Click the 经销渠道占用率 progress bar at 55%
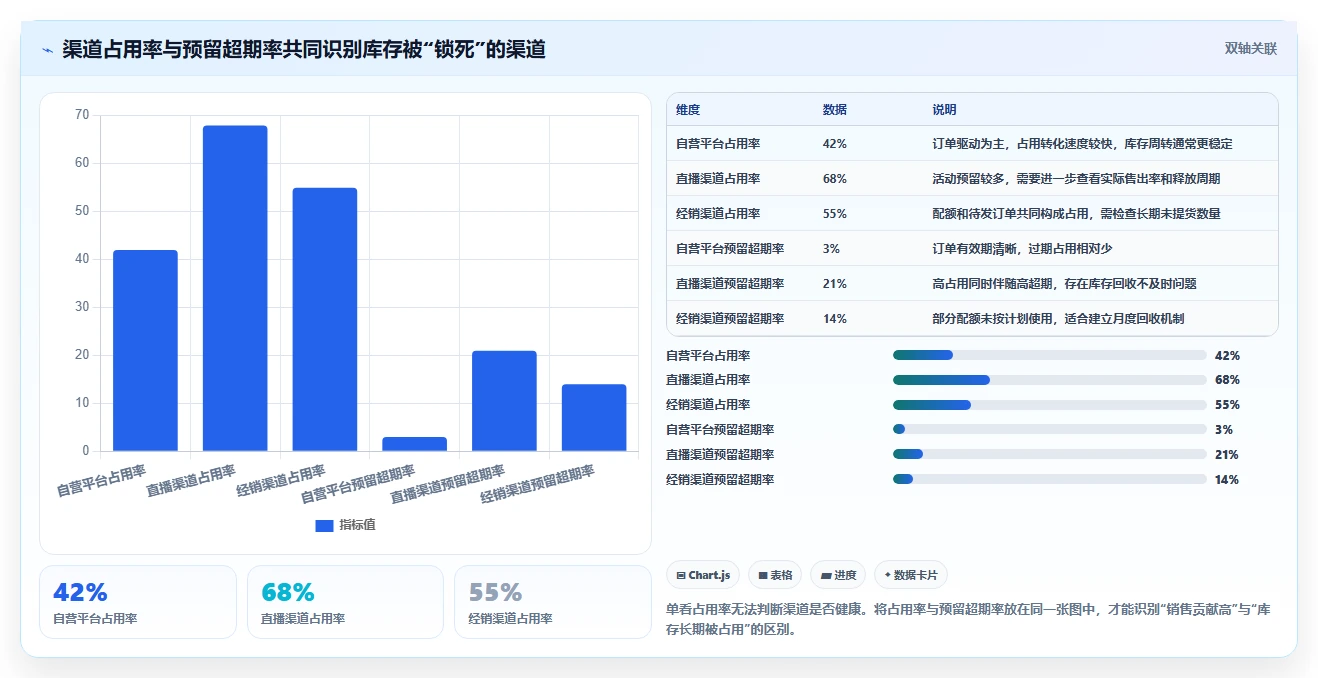The height and width of the screenshot is (678, 1318). pyautogui.click(x=1050, y=405)
